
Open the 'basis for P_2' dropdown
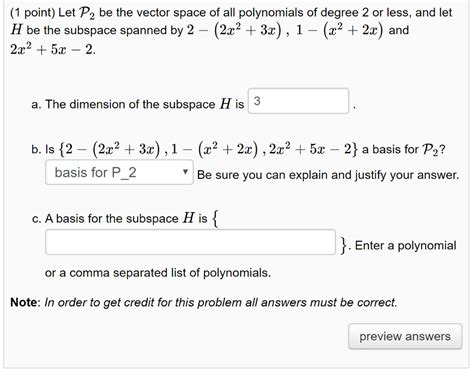[x=119, y=172]
